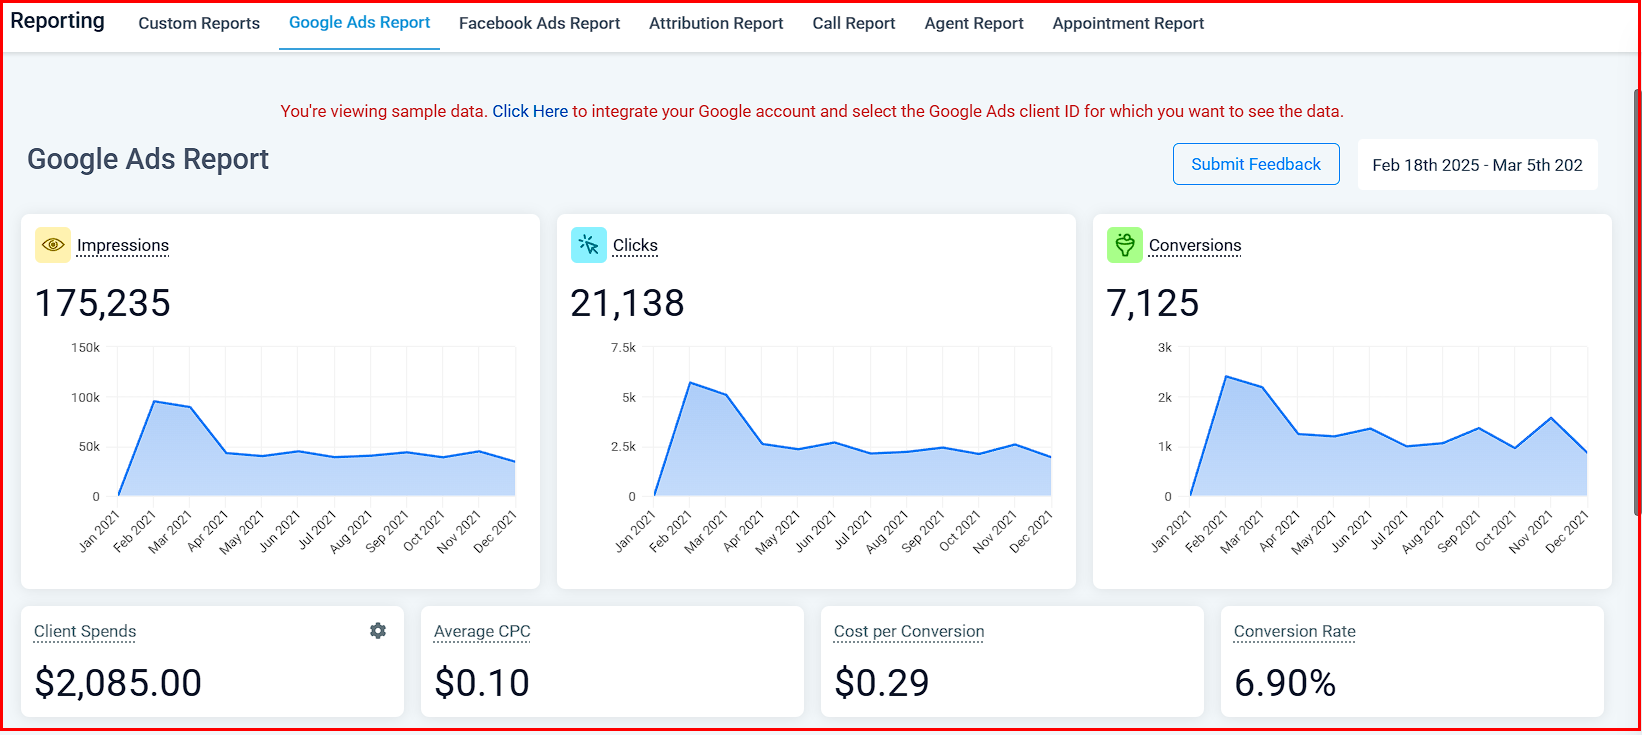The image size is (1642, 735).
Task: Click the Reporting heading at top
Action: tap(57, 21)
